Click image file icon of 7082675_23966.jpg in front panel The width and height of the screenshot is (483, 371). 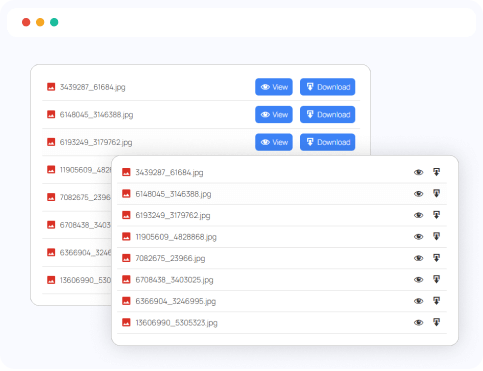coord(126,258)
